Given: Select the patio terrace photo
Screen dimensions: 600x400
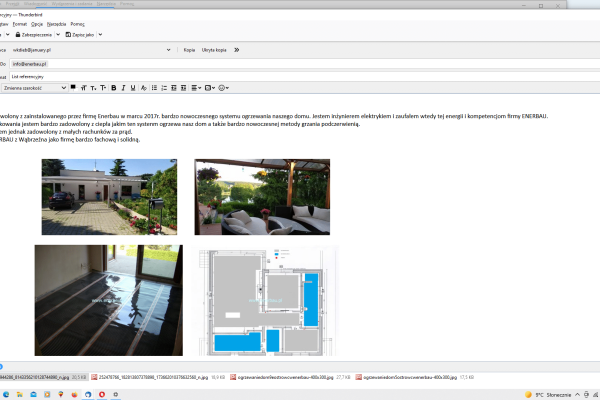Looking at the screenshot, I should (x=262, y=197).
